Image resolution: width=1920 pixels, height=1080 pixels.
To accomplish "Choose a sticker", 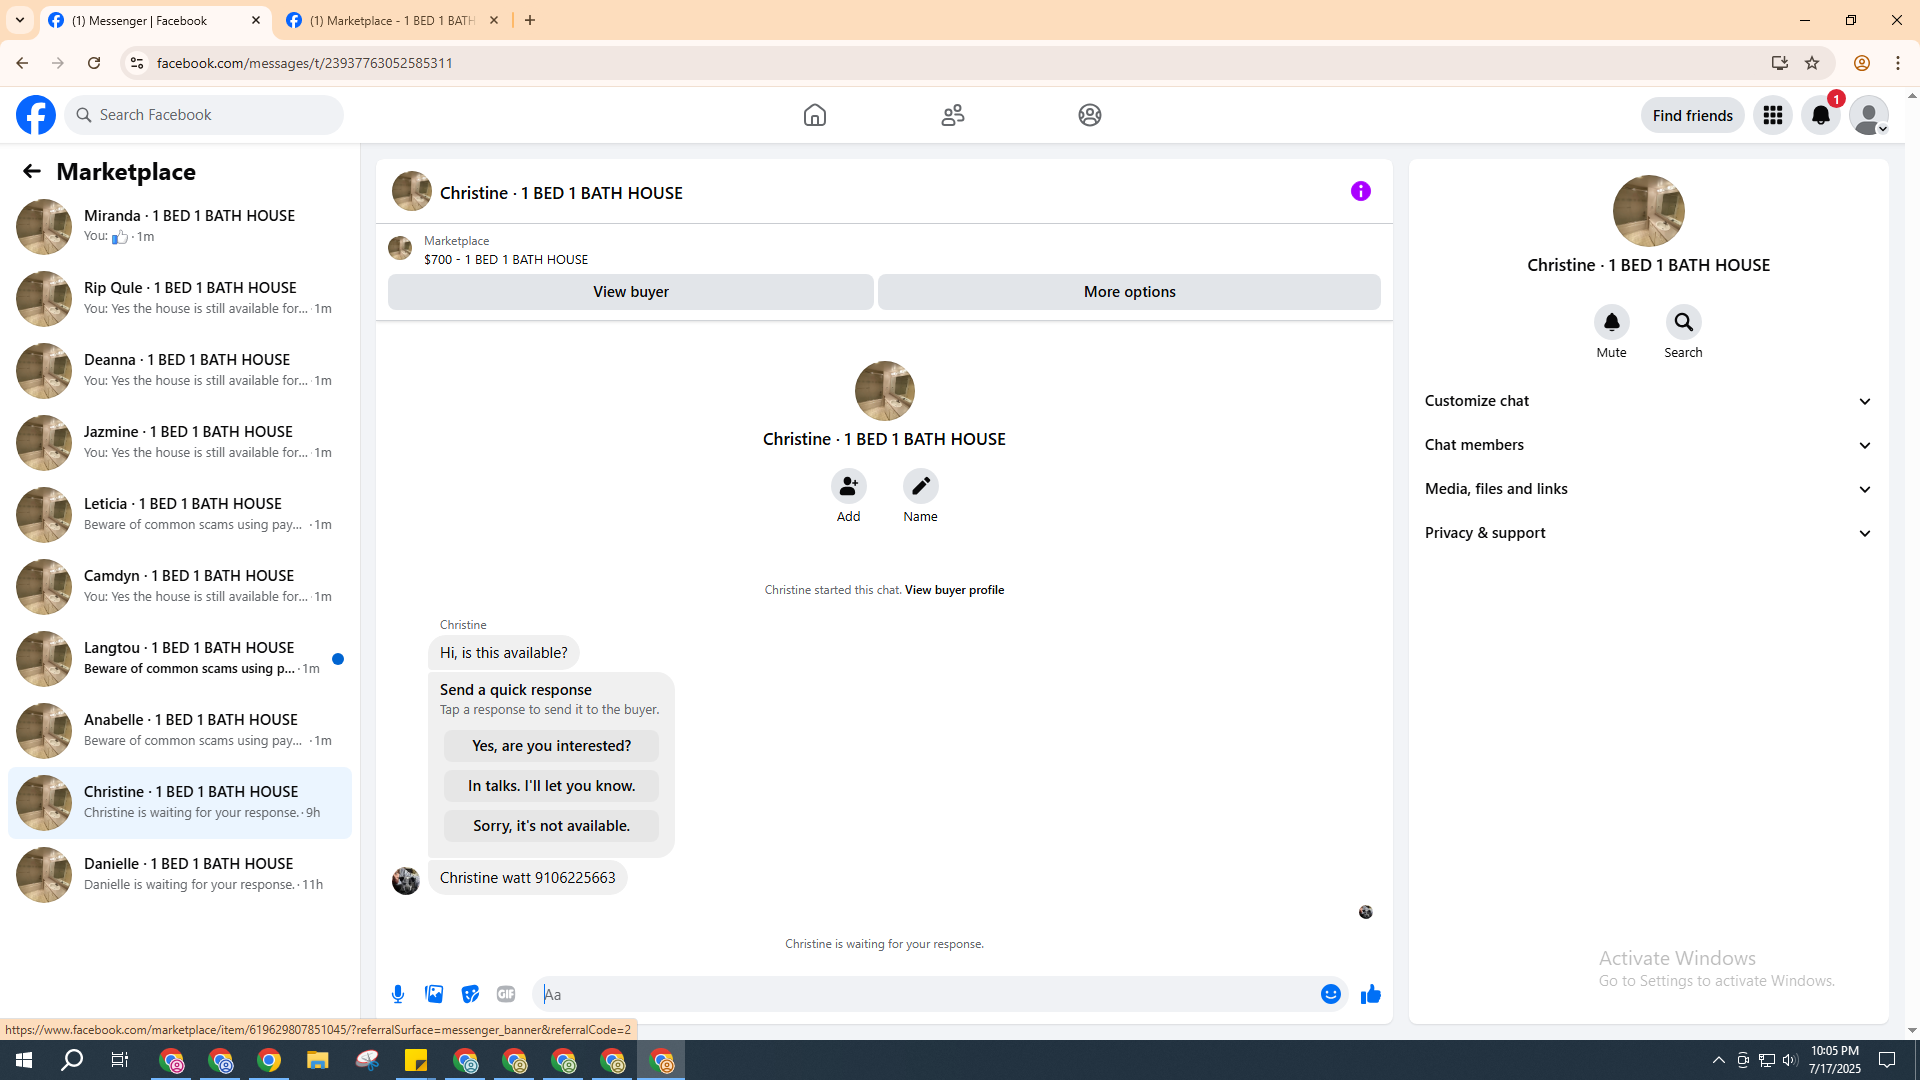I will [470, 994].
